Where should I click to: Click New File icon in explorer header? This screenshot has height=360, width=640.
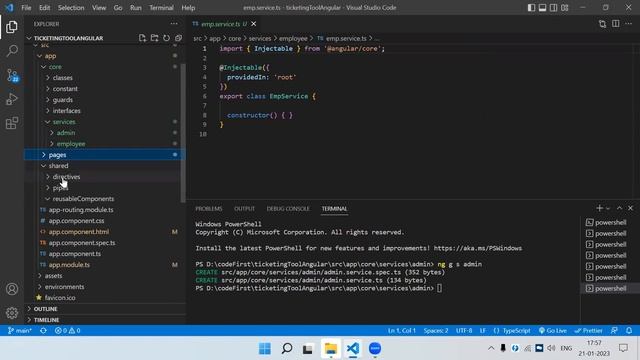pos(142,38)
